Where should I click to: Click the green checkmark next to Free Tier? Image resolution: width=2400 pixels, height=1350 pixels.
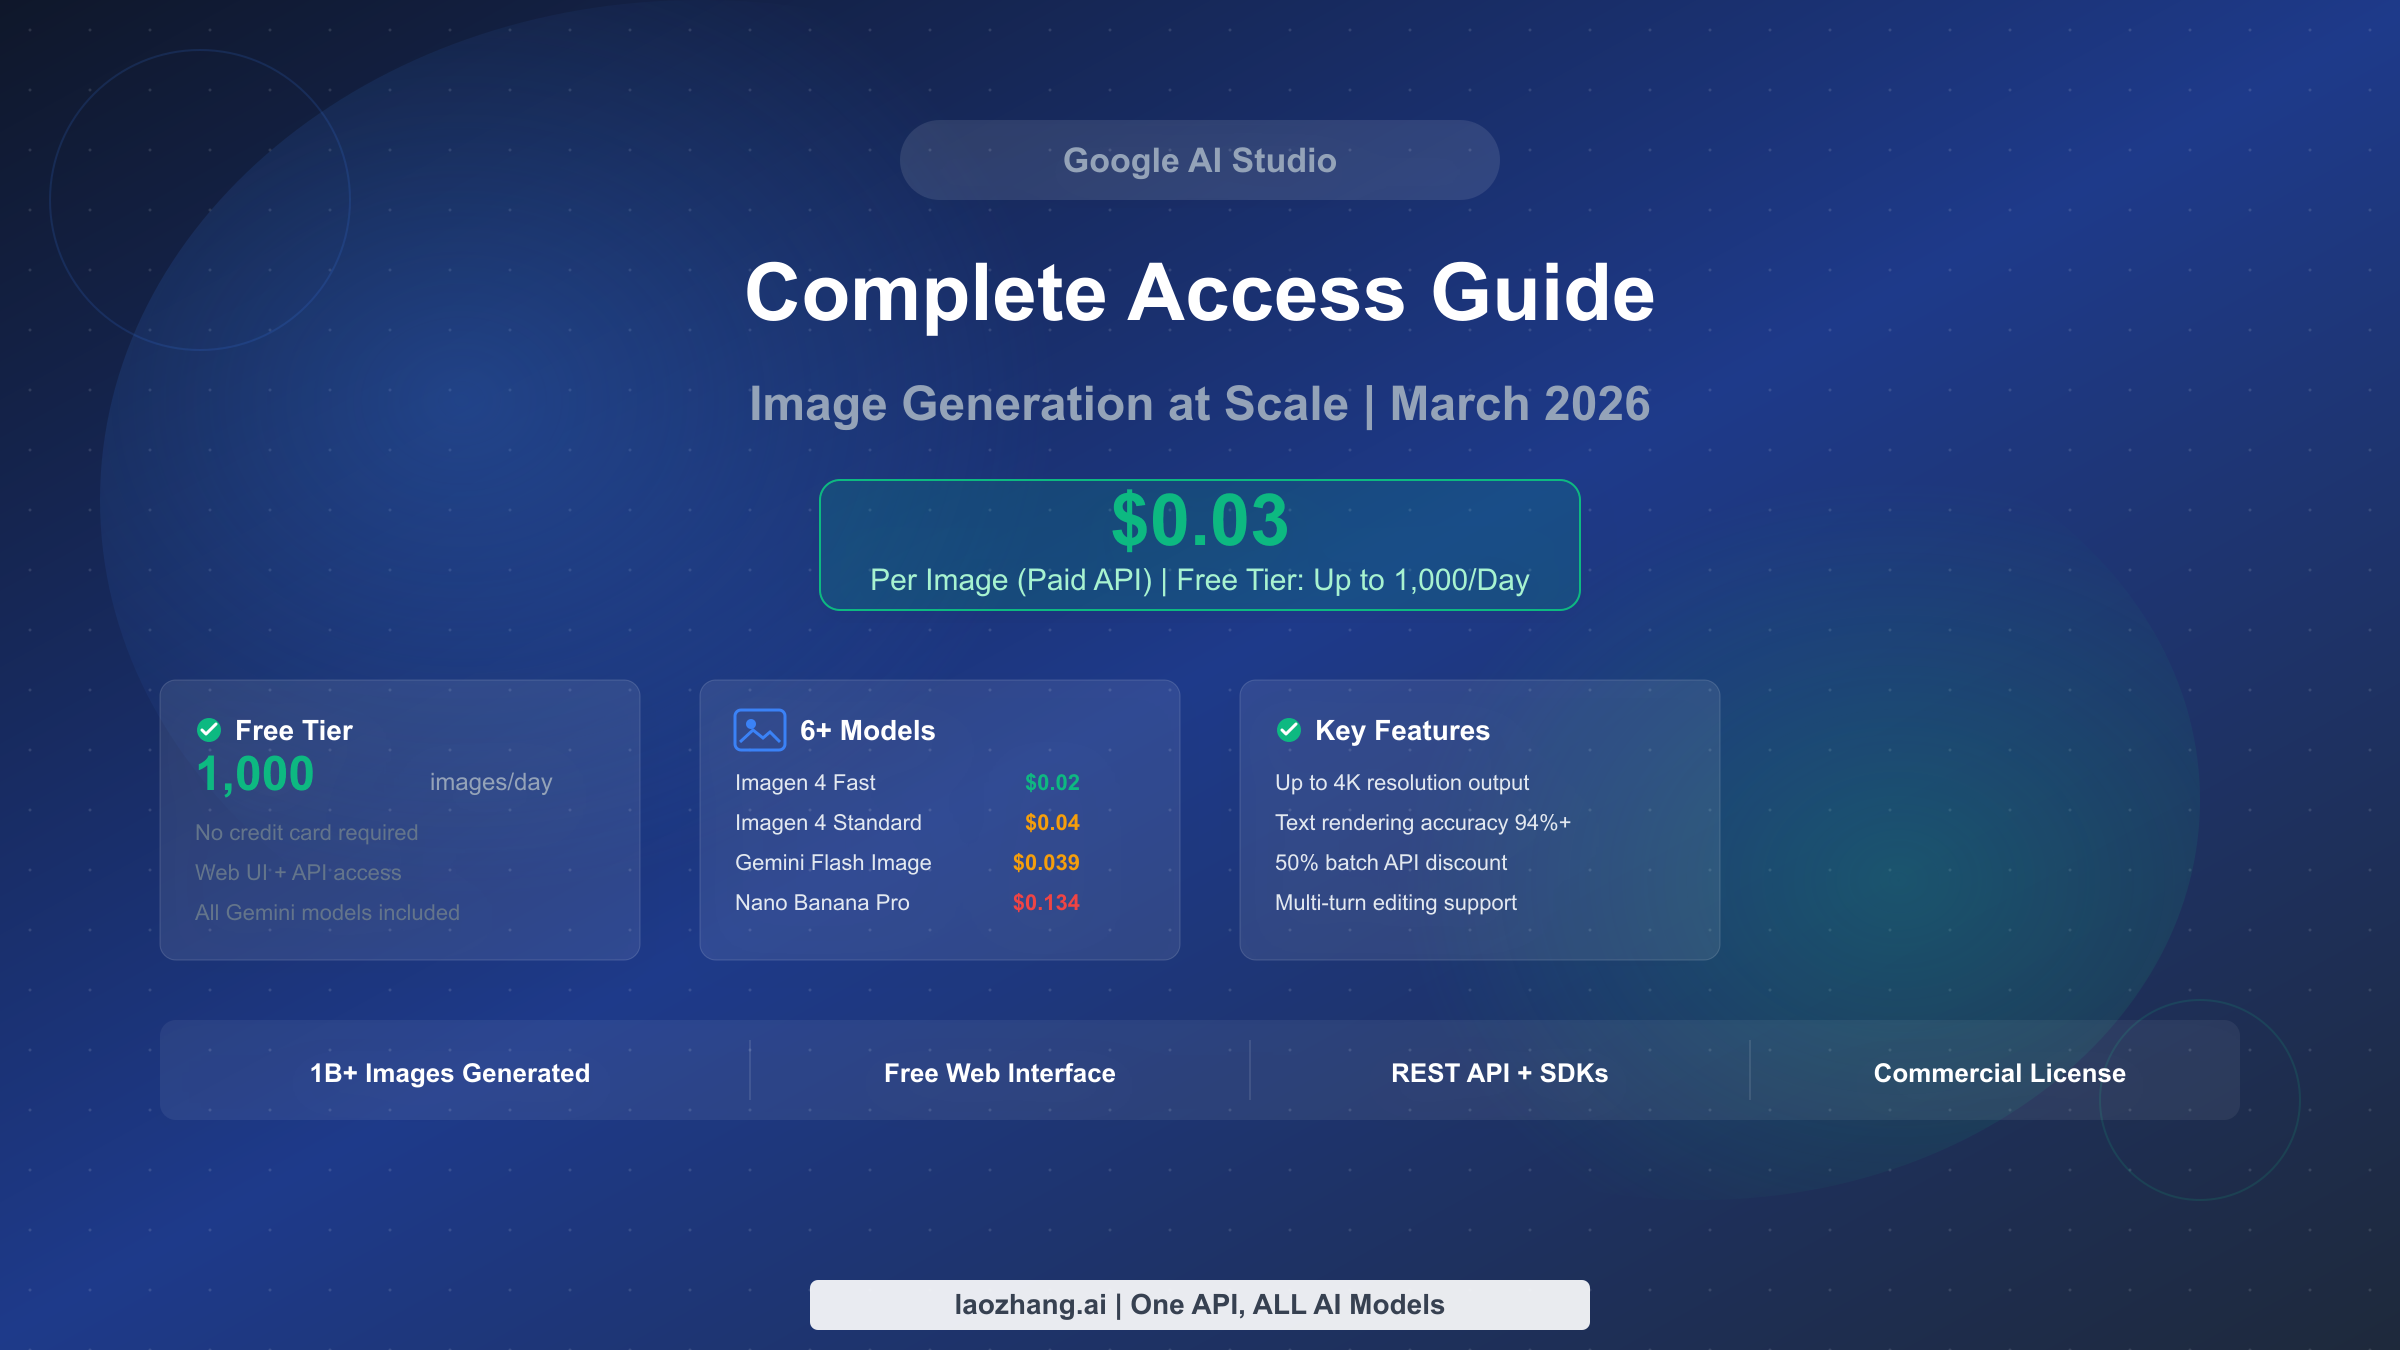coord(209,730)
